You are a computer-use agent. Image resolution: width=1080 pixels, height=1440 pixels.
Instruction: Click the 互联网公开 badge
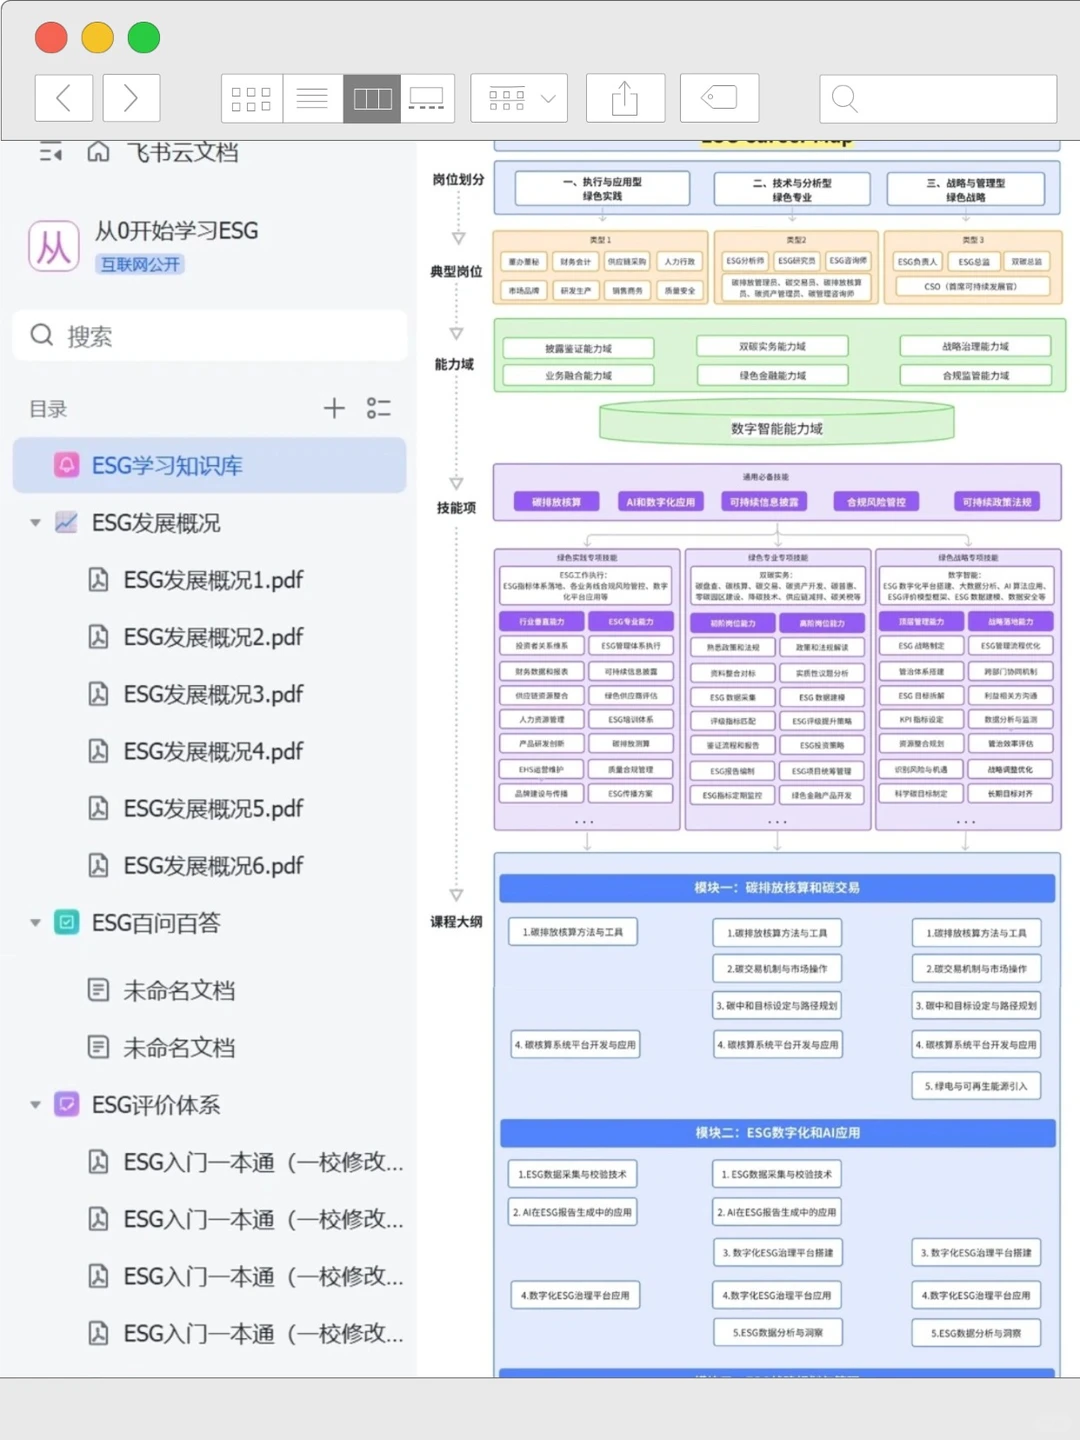pos(139,264)
